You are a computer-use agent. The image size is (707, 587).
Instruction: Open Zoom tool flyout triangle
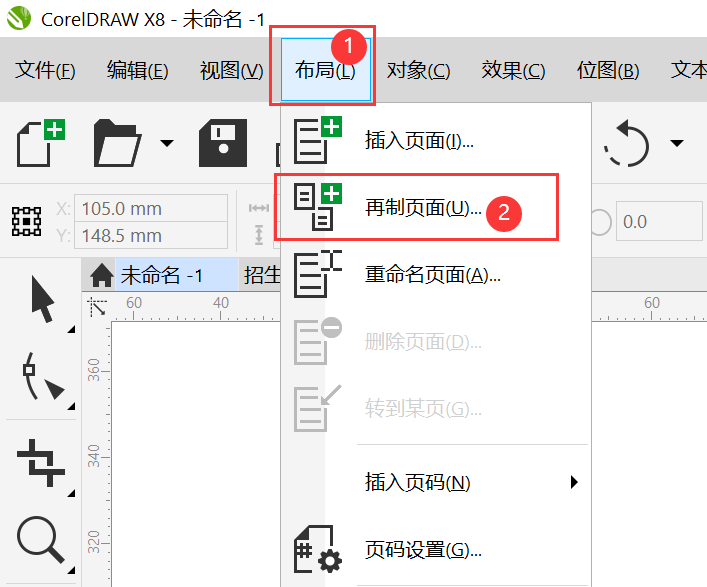click(x=71, y=570)
